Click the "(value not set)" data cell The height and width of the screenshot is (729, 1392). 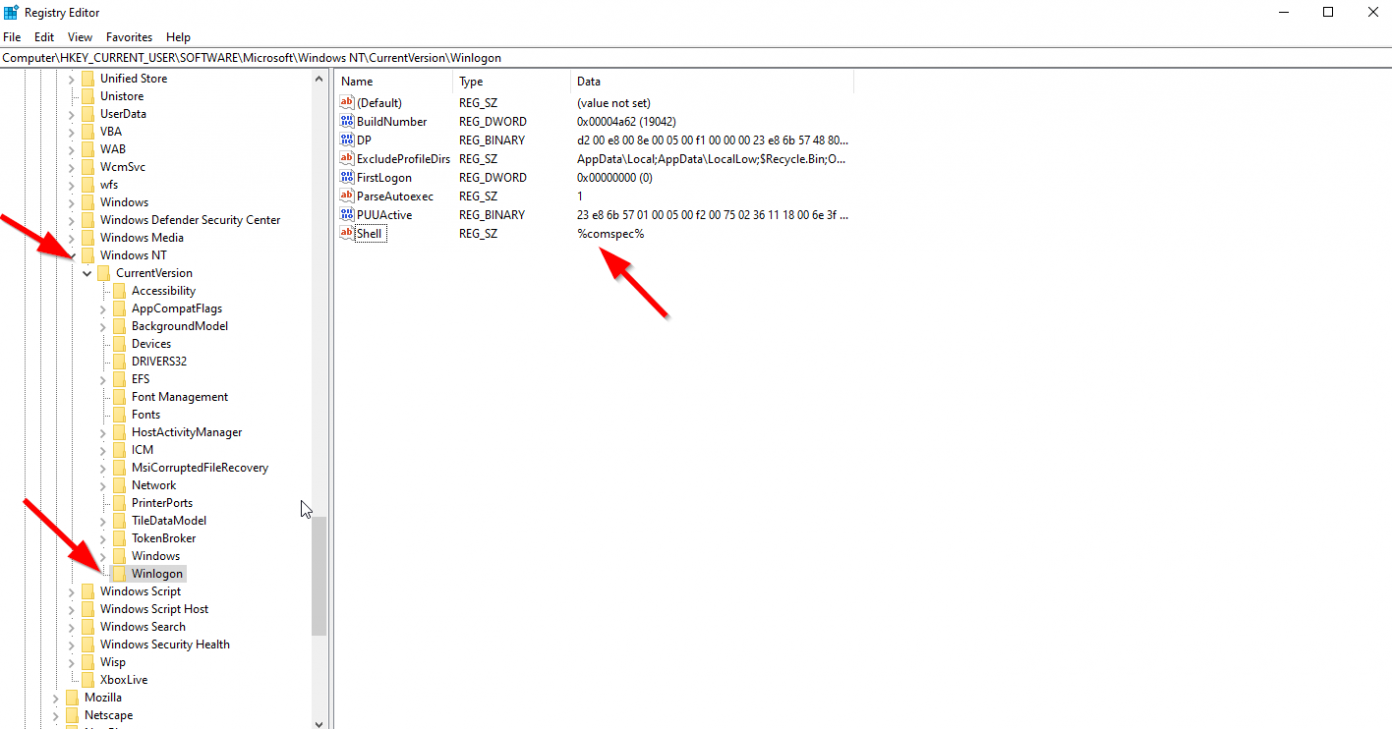click(x=614, y=102)
